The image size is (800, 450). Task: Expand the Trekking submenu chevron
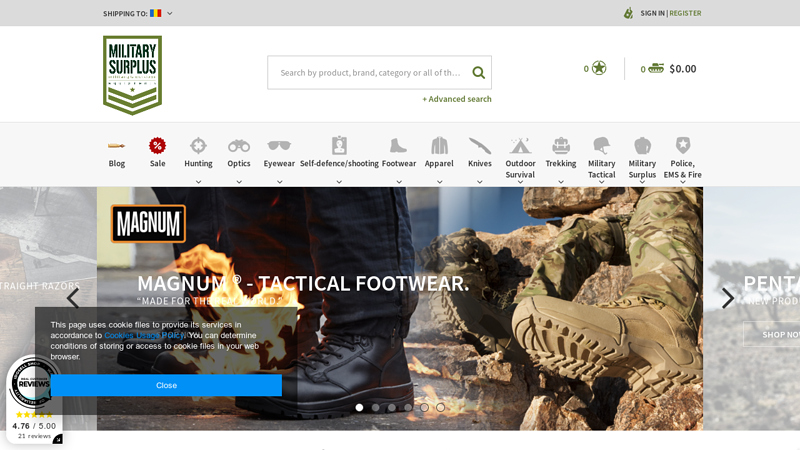(561, 182)
